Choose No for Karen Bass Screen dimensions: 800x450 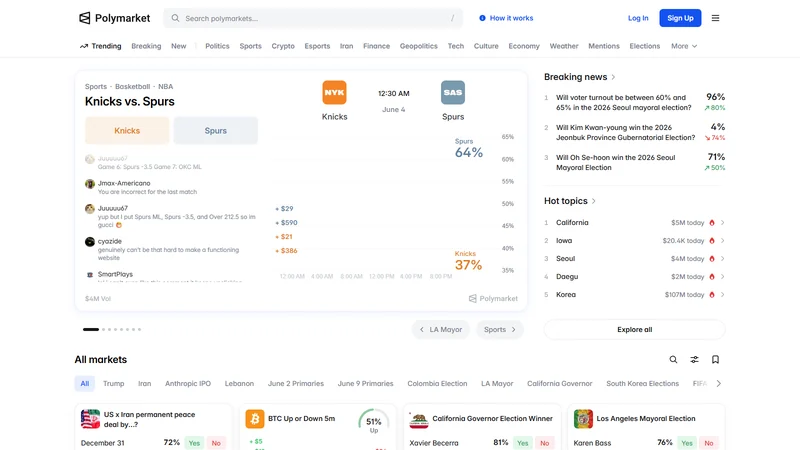click(709, 443)
